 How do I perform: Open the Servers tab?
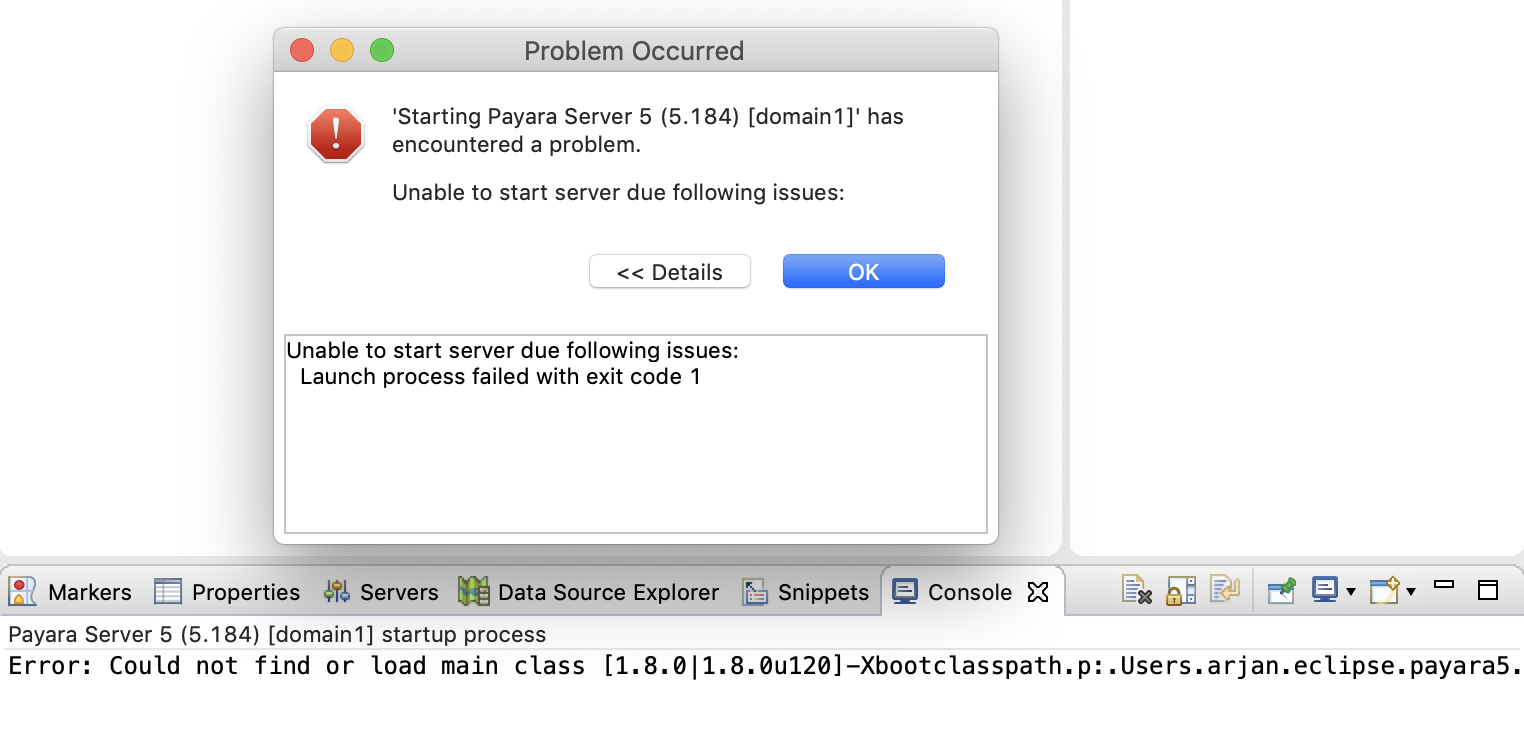coord(381,592)
